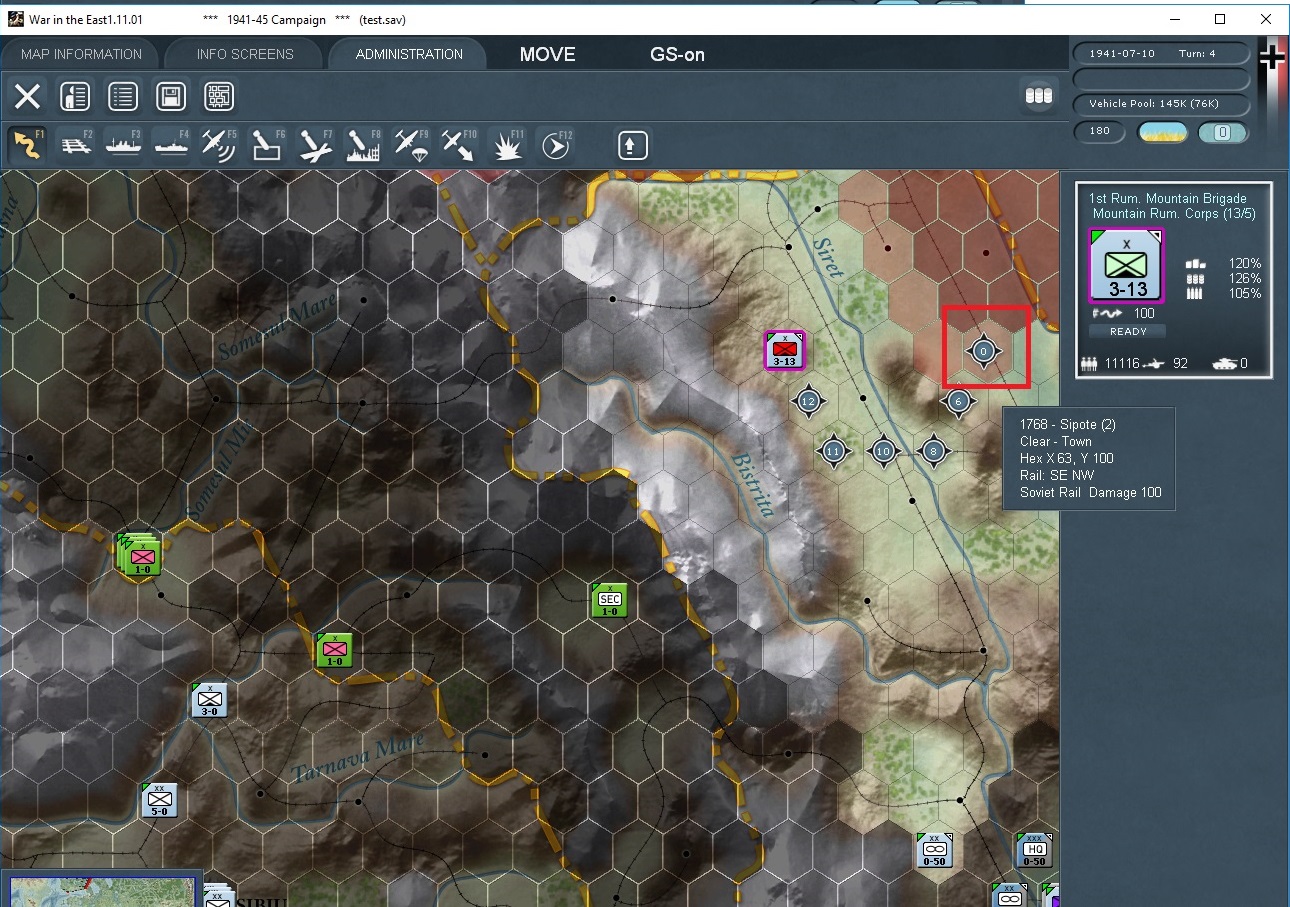Click the movement path marker labeled 0
The image size is (1290, 907).
pos(983,351)
